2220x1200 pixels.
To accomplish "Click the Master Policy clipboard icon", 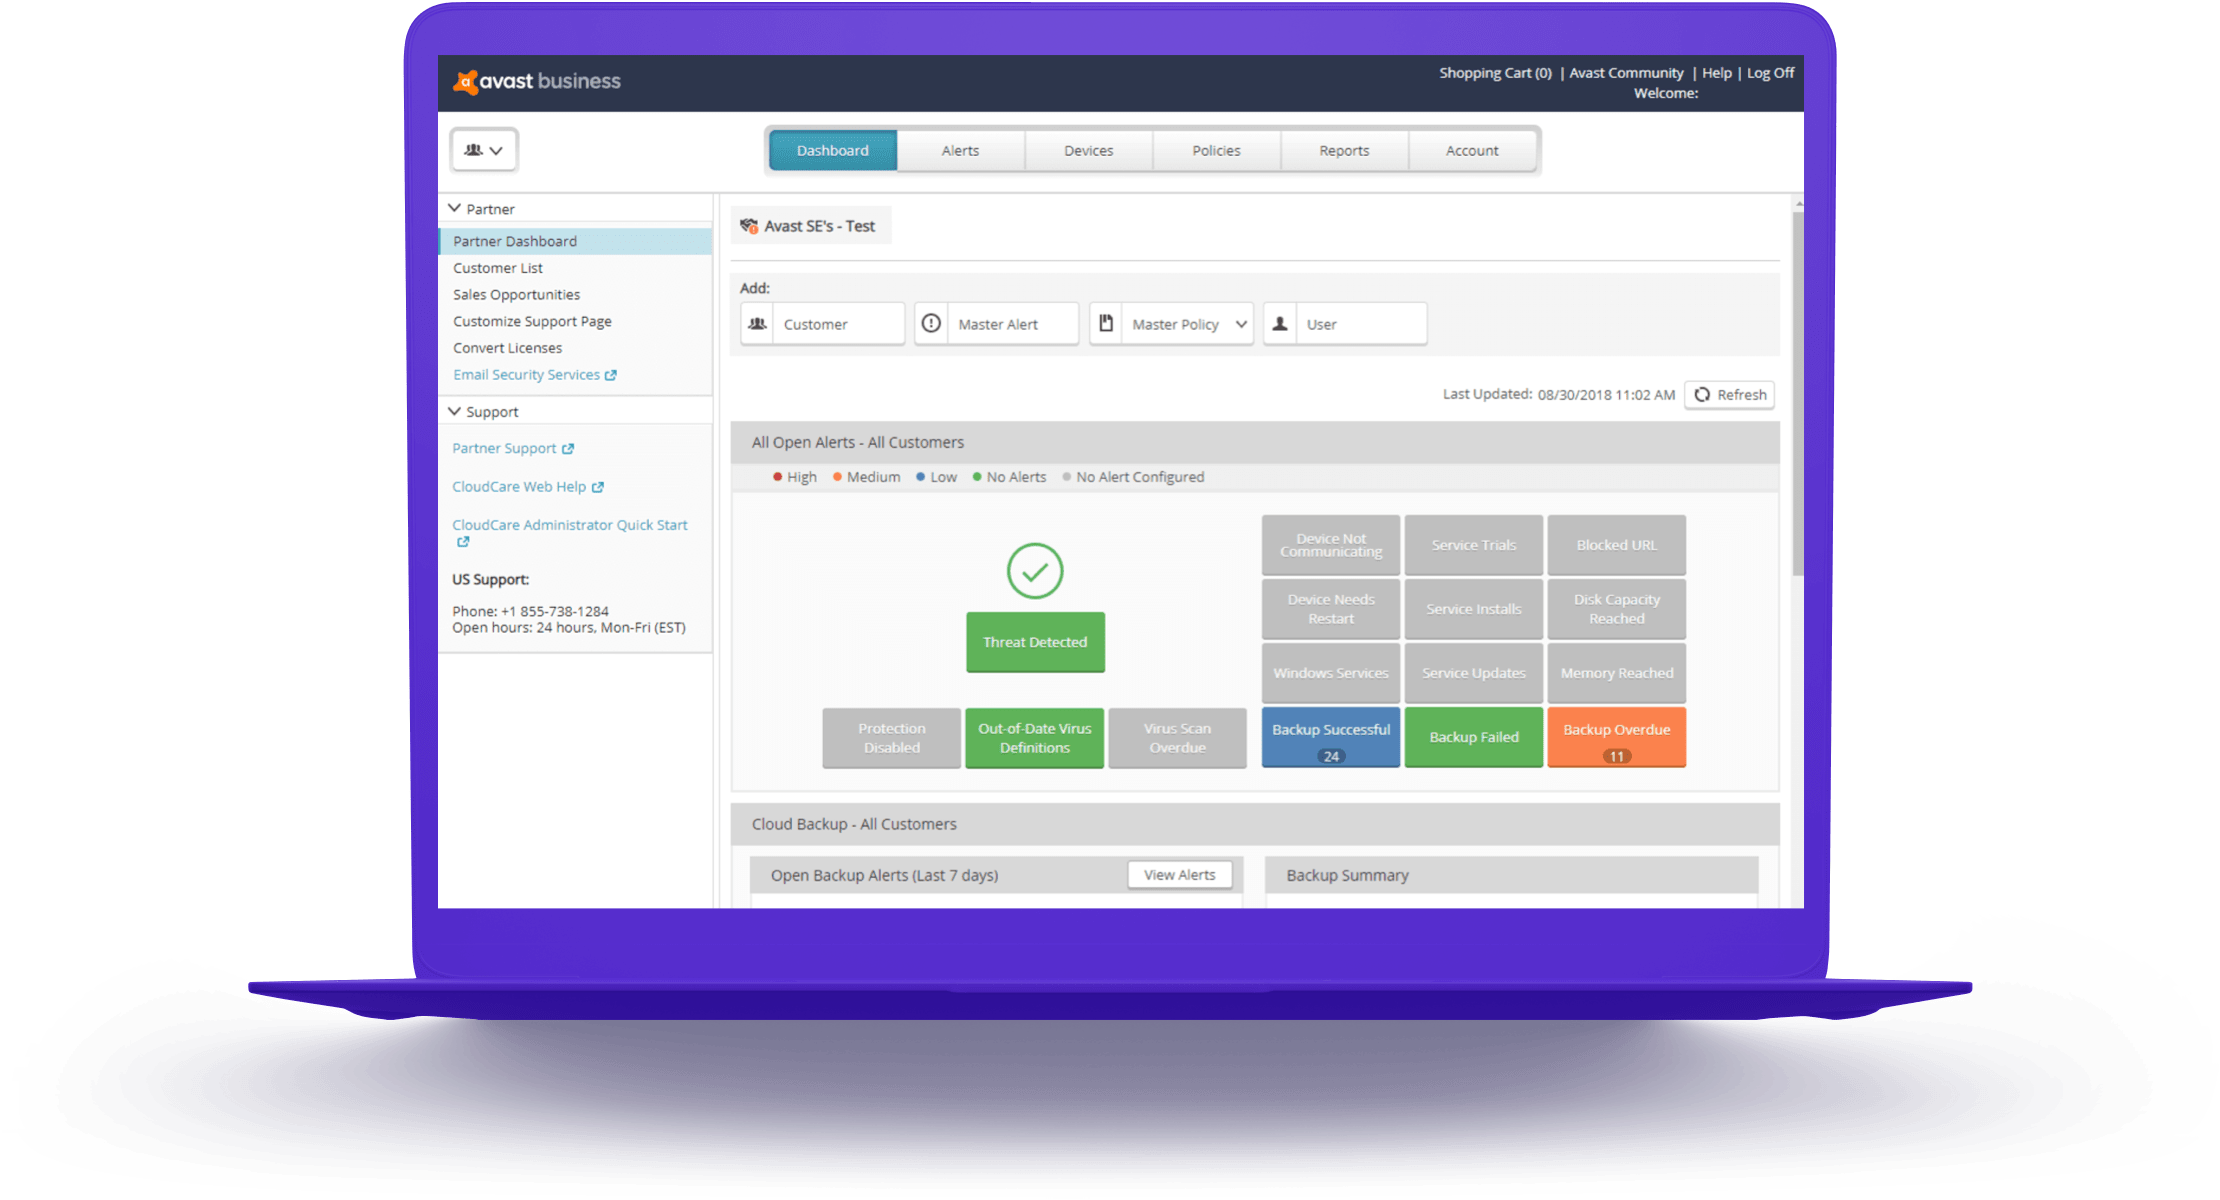I will tap(1106, 324).
